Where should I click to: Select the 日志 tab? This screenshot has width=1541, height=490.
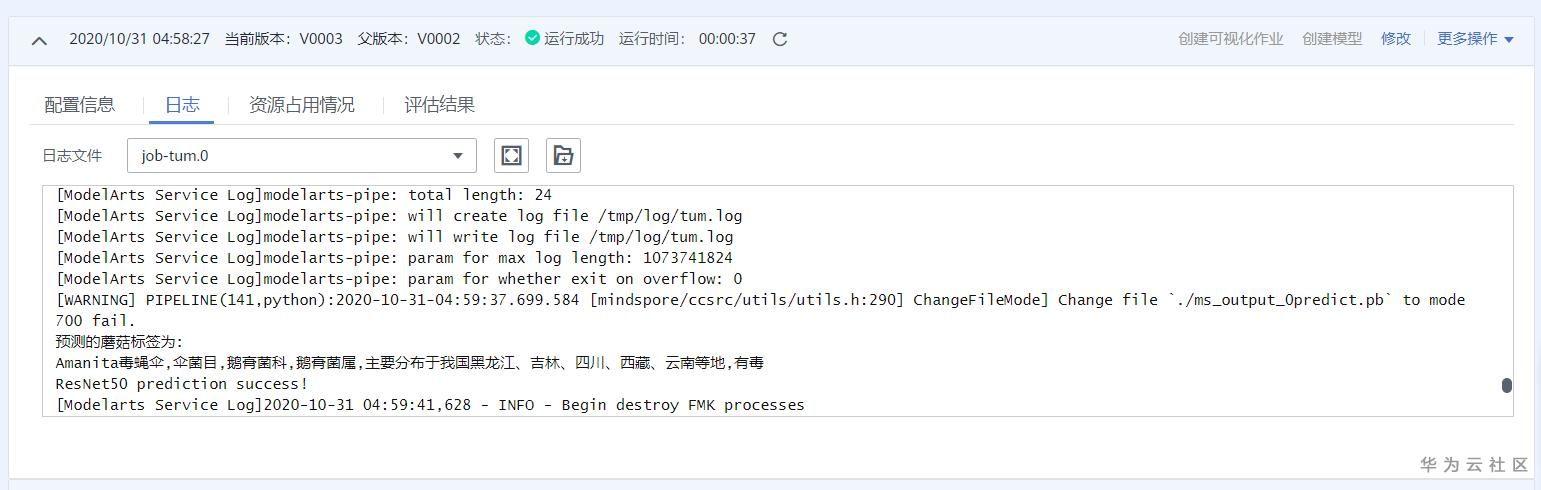(182, 104)
